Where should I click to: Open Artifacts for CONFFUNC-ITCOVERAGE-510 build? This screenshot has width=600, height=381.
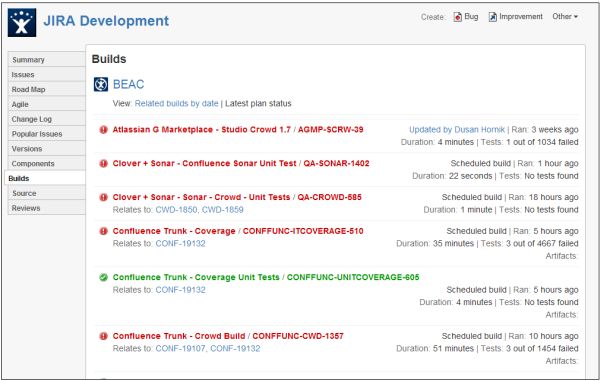(x=561, y=256)
